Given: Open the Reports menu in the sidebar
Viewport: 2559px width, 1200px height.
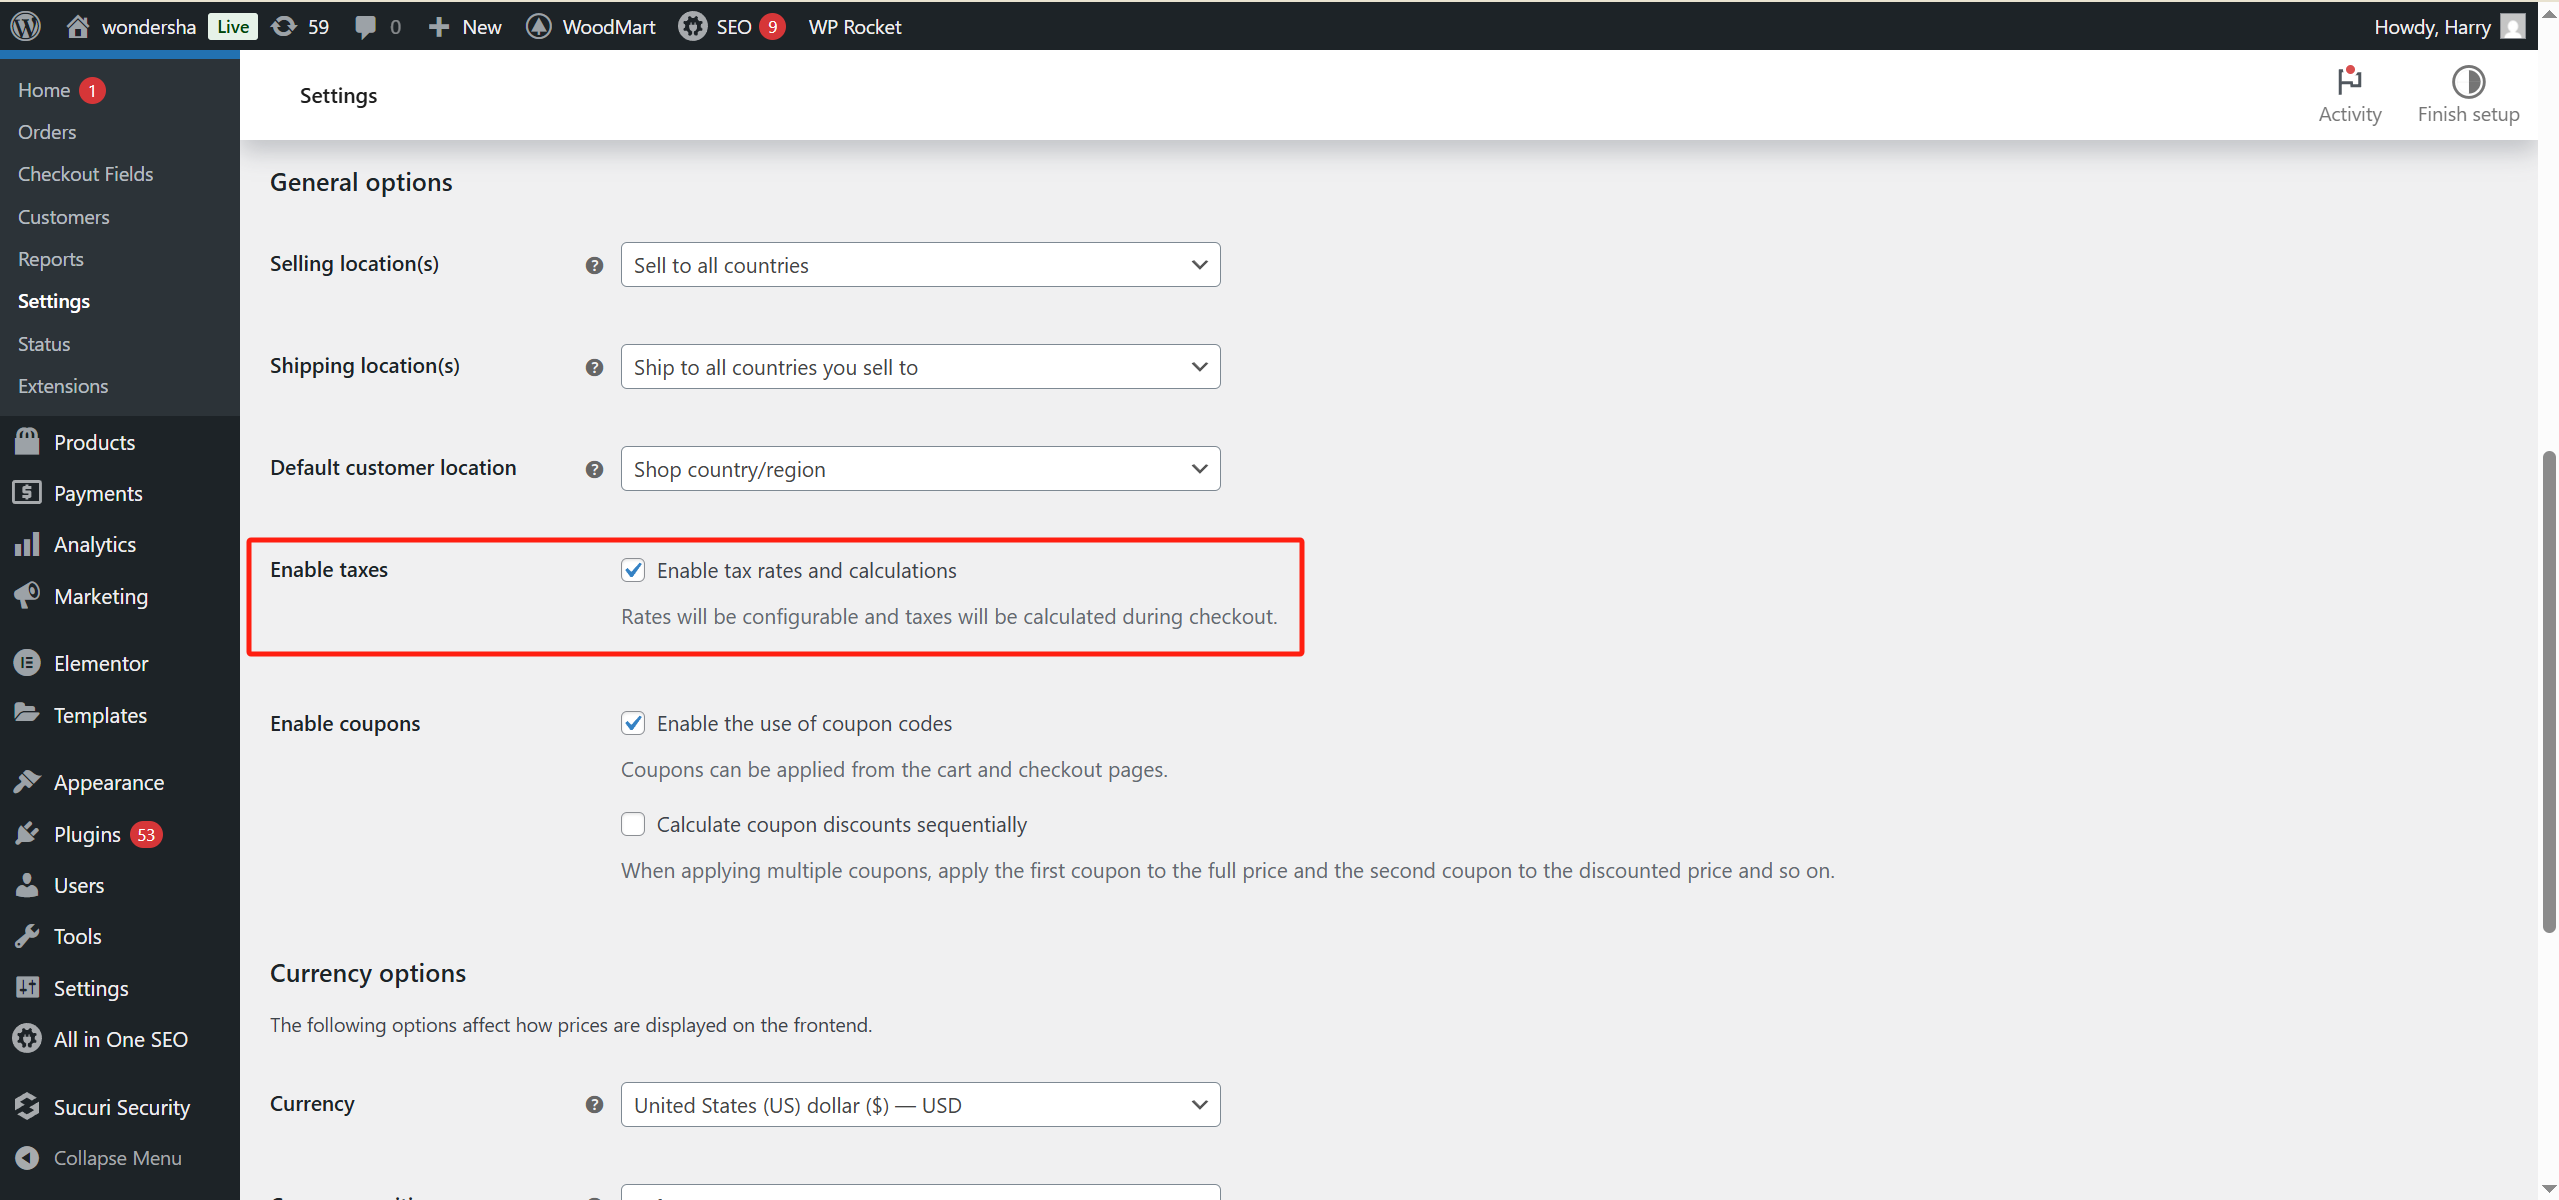Looking at the screenshot, I should (51, 258).
